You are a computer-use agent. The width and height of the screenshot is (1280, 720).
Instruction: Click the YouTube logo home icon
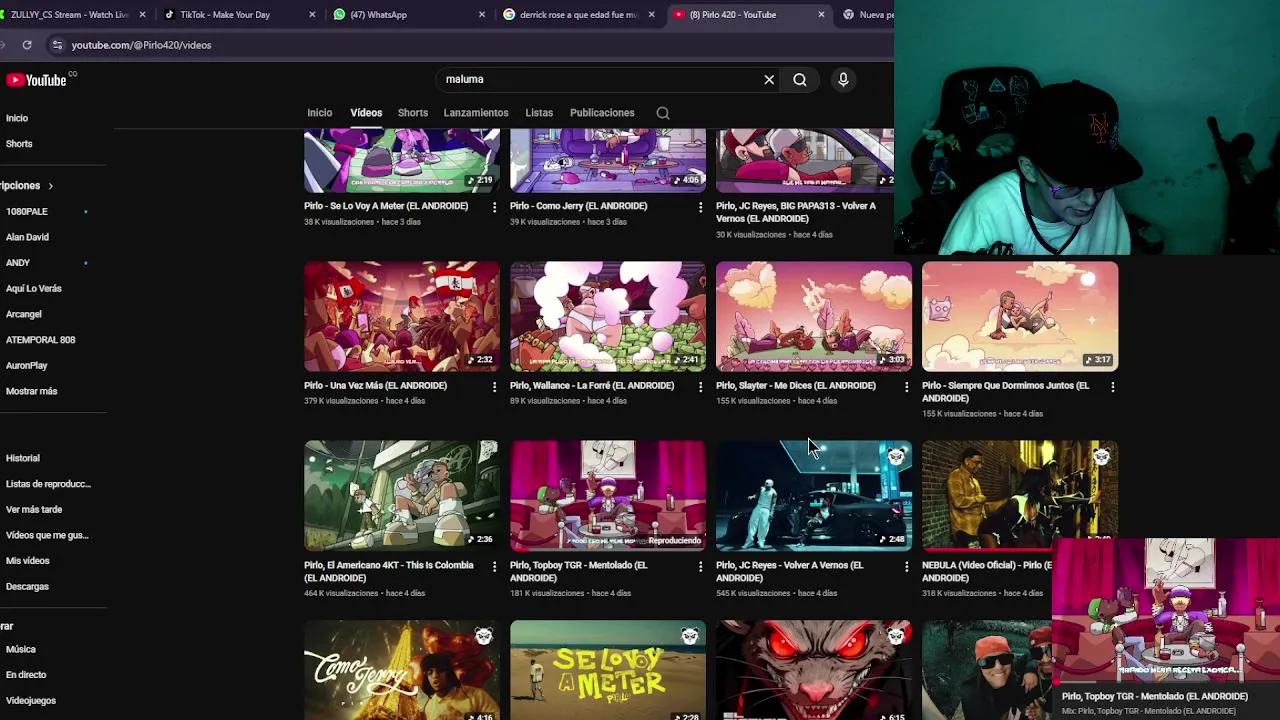pos(36,80)
